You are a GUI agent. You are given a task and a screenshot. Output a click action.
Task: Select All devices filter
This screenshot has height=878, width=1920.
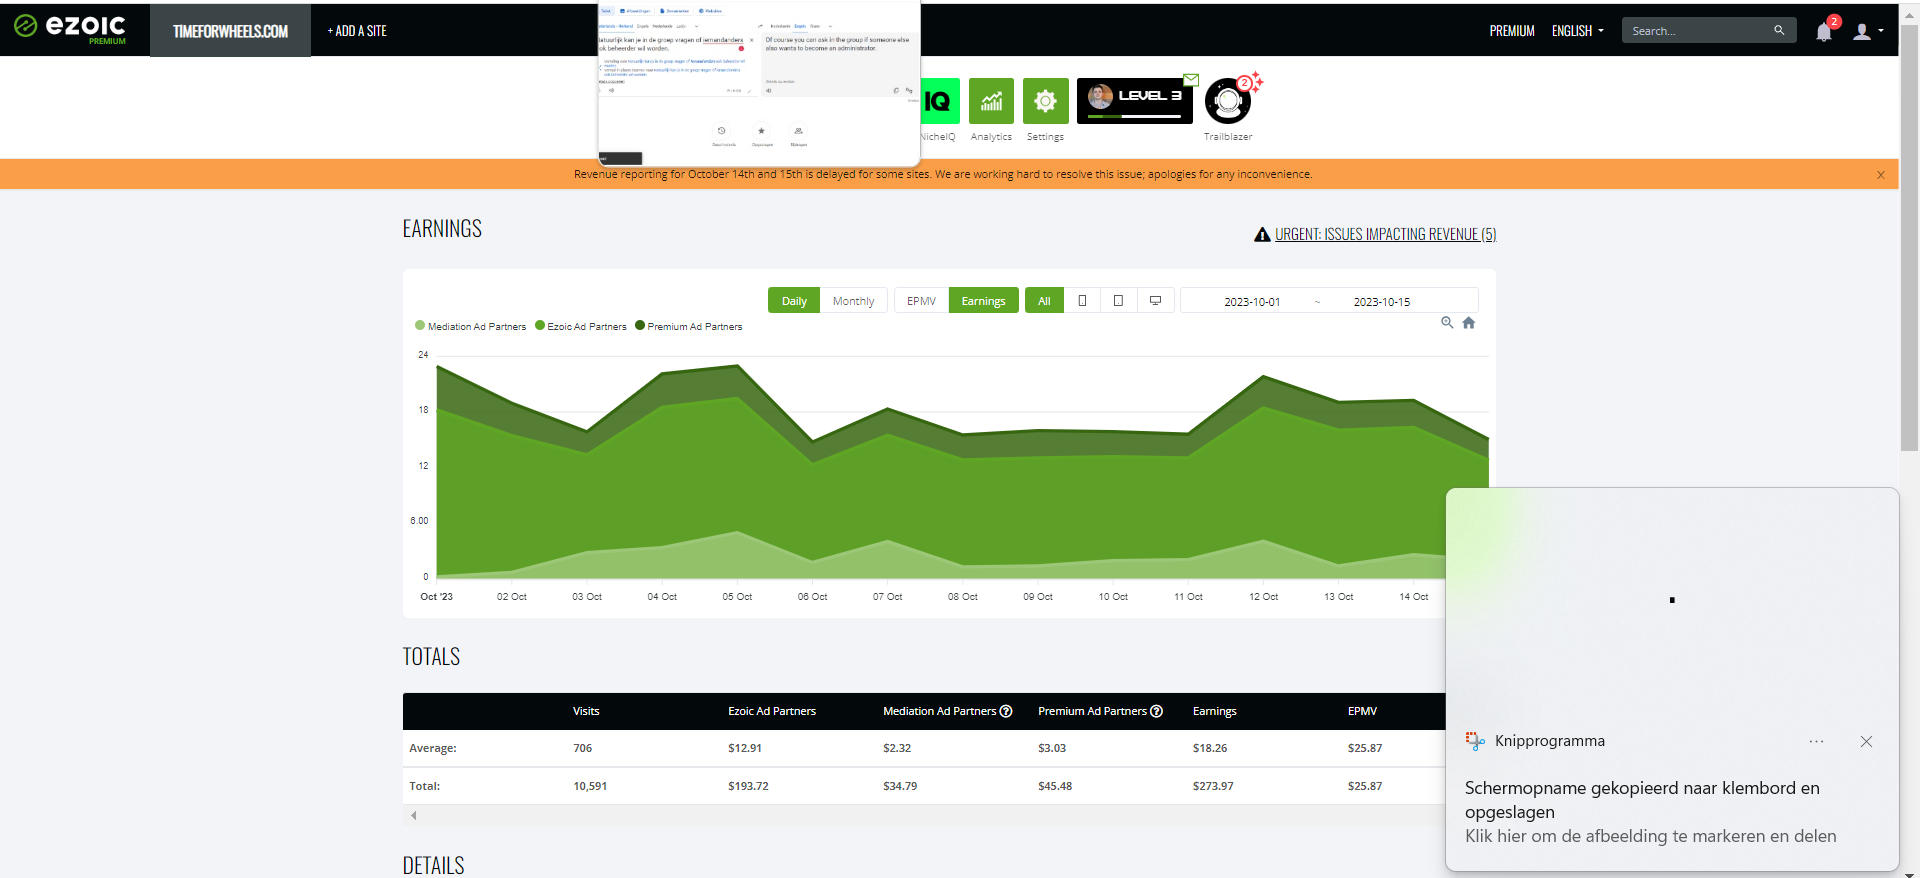point(1044,300)
